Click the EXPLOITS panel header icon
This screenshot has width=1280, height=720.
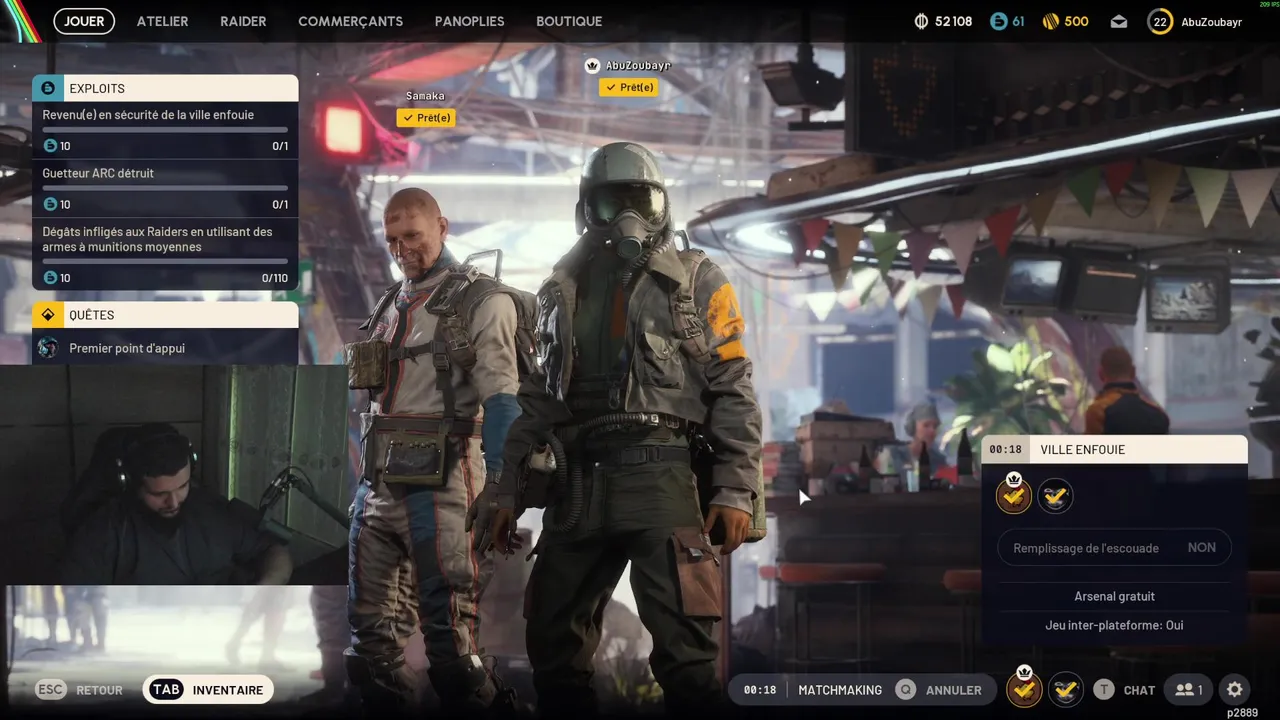pyautogui.click(x=48, y=88)
